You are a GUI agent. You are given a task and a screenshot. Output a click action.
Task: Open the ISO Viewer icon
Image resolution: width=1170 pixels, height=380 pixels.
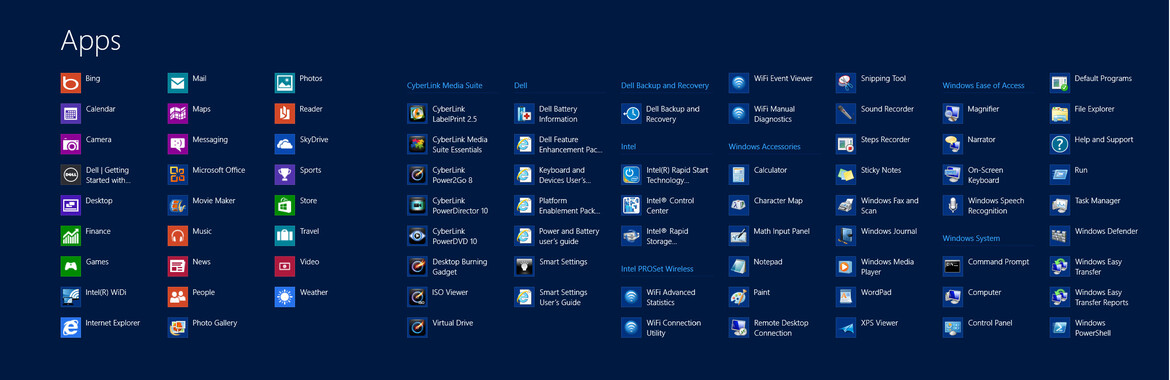(x=418, y=297)
